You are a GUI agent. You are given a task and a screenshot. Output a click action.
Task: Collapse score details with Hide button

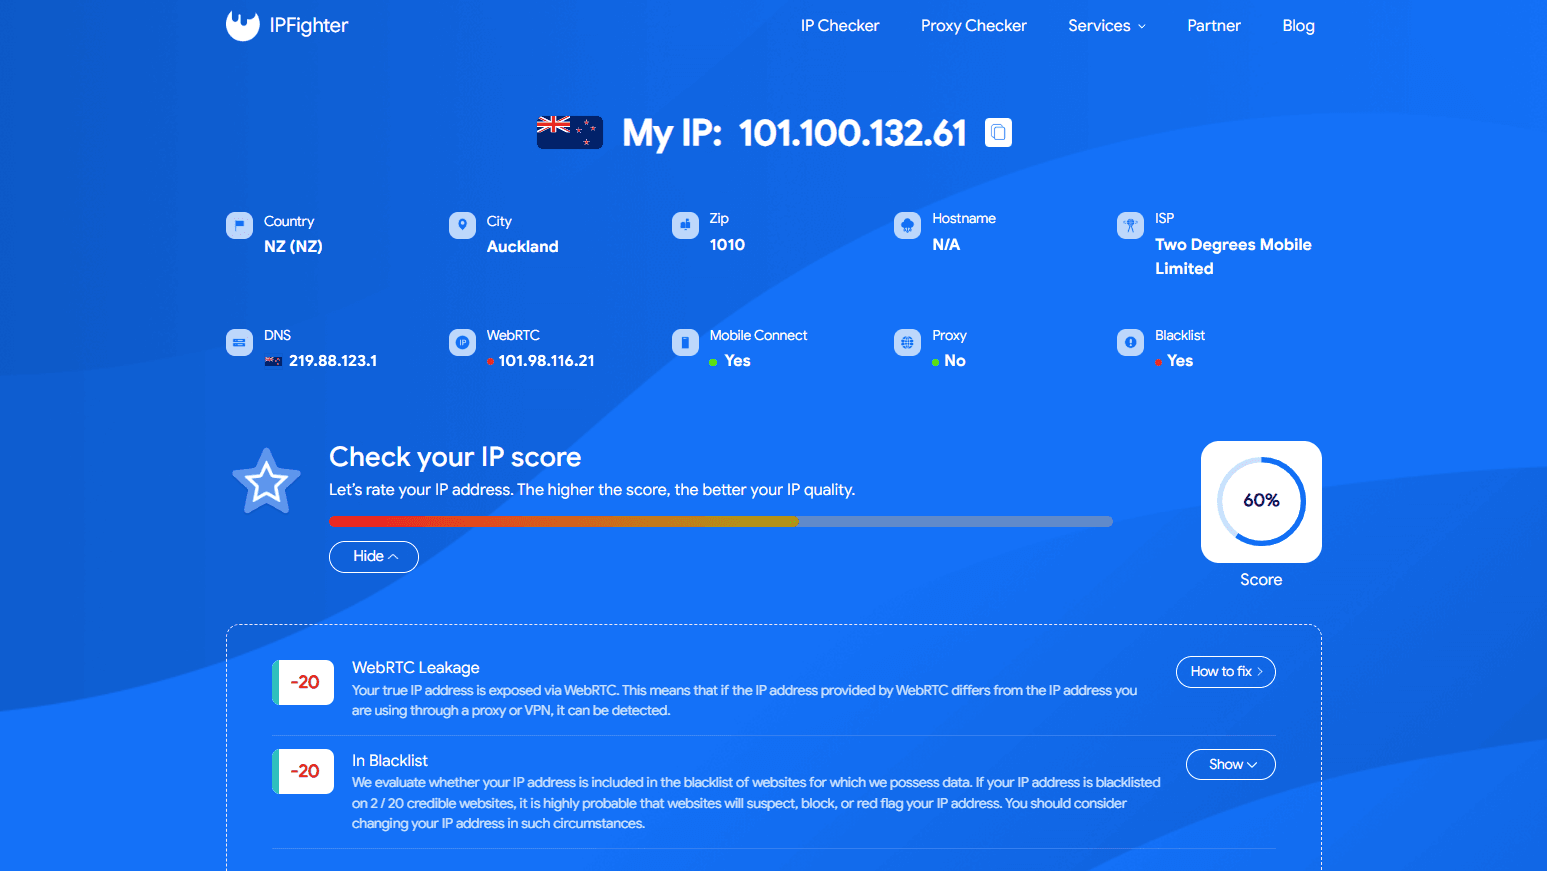click(x=374, y=556)
